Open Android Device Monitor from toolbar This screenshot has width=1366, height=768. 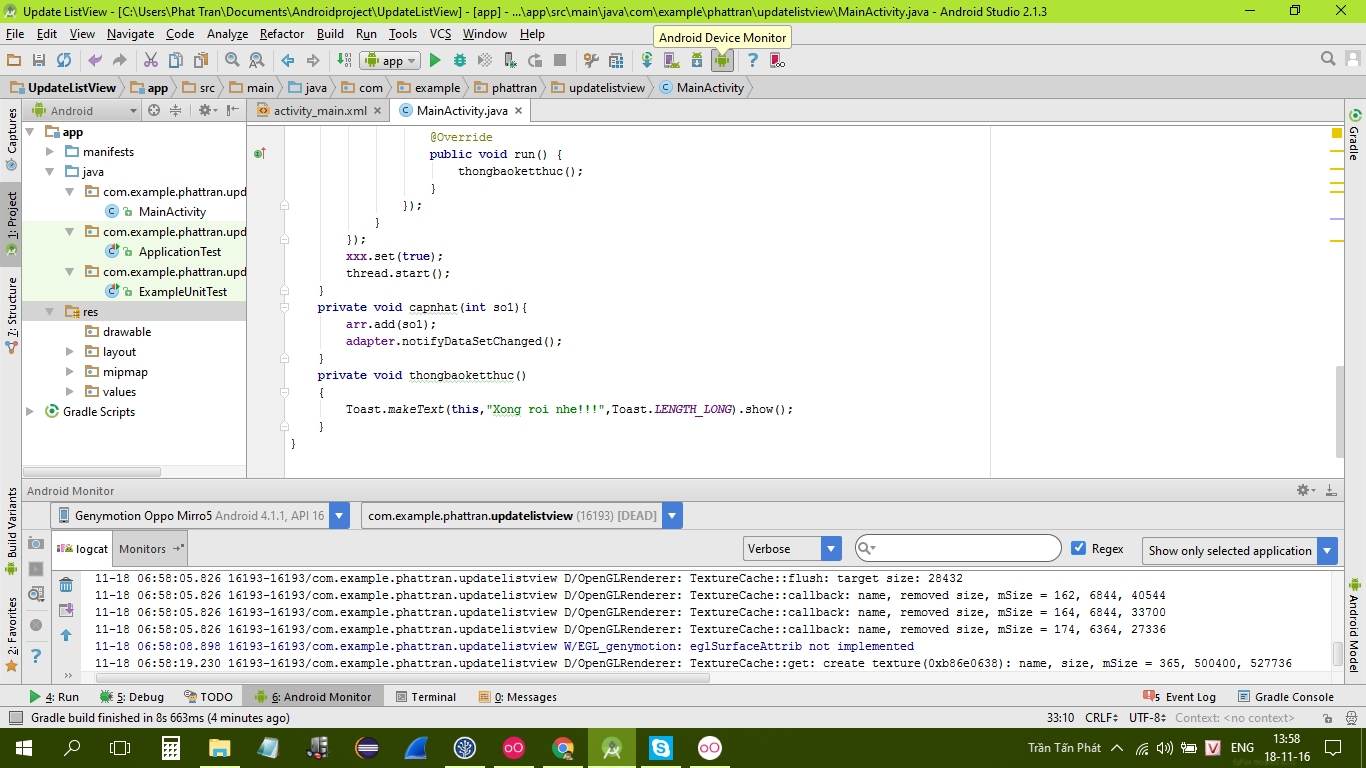coord(721,61)
